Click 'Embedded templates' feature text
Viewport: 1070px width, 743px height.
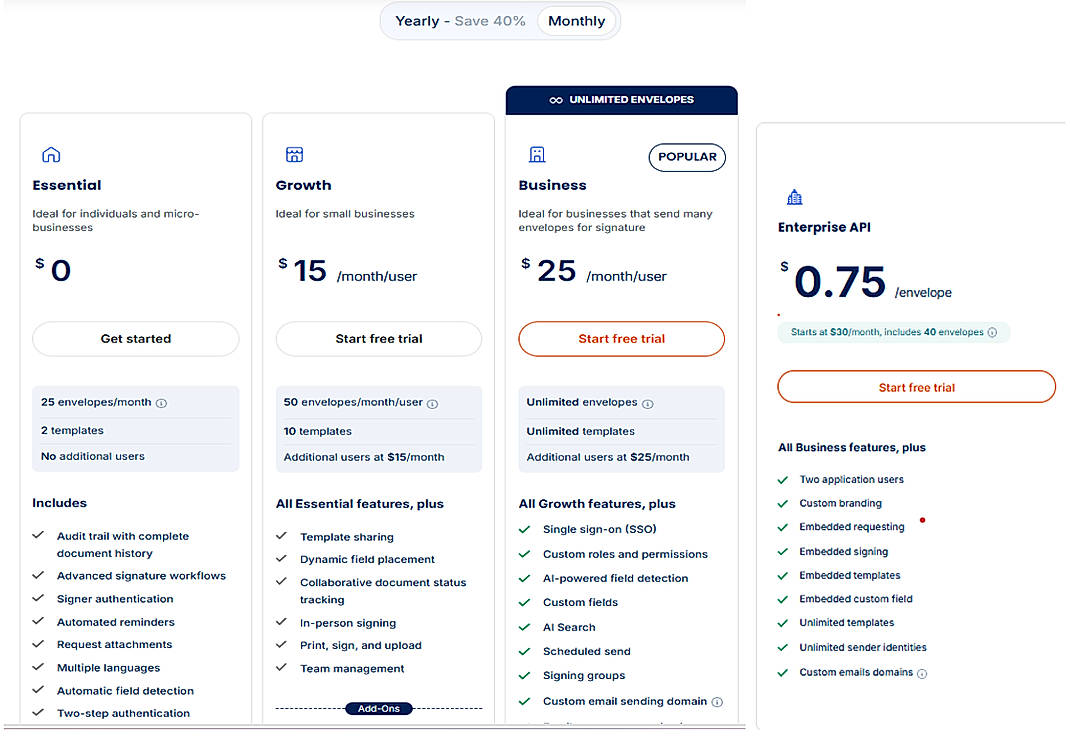[x=850, y=575]
